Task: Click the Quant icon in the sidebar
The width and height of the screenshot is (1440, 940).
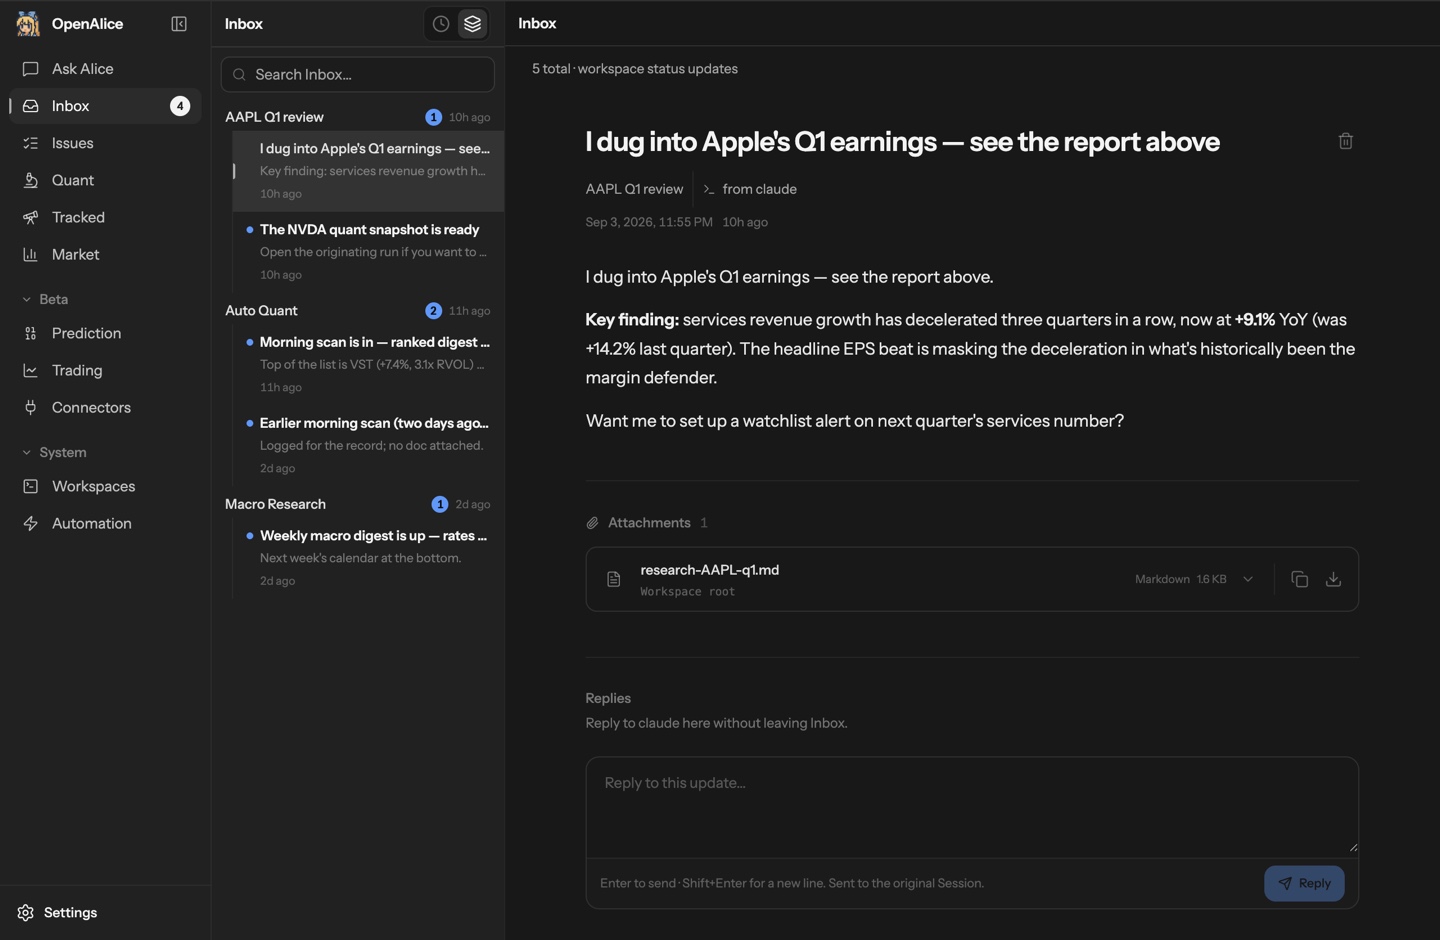Action: 31,180
